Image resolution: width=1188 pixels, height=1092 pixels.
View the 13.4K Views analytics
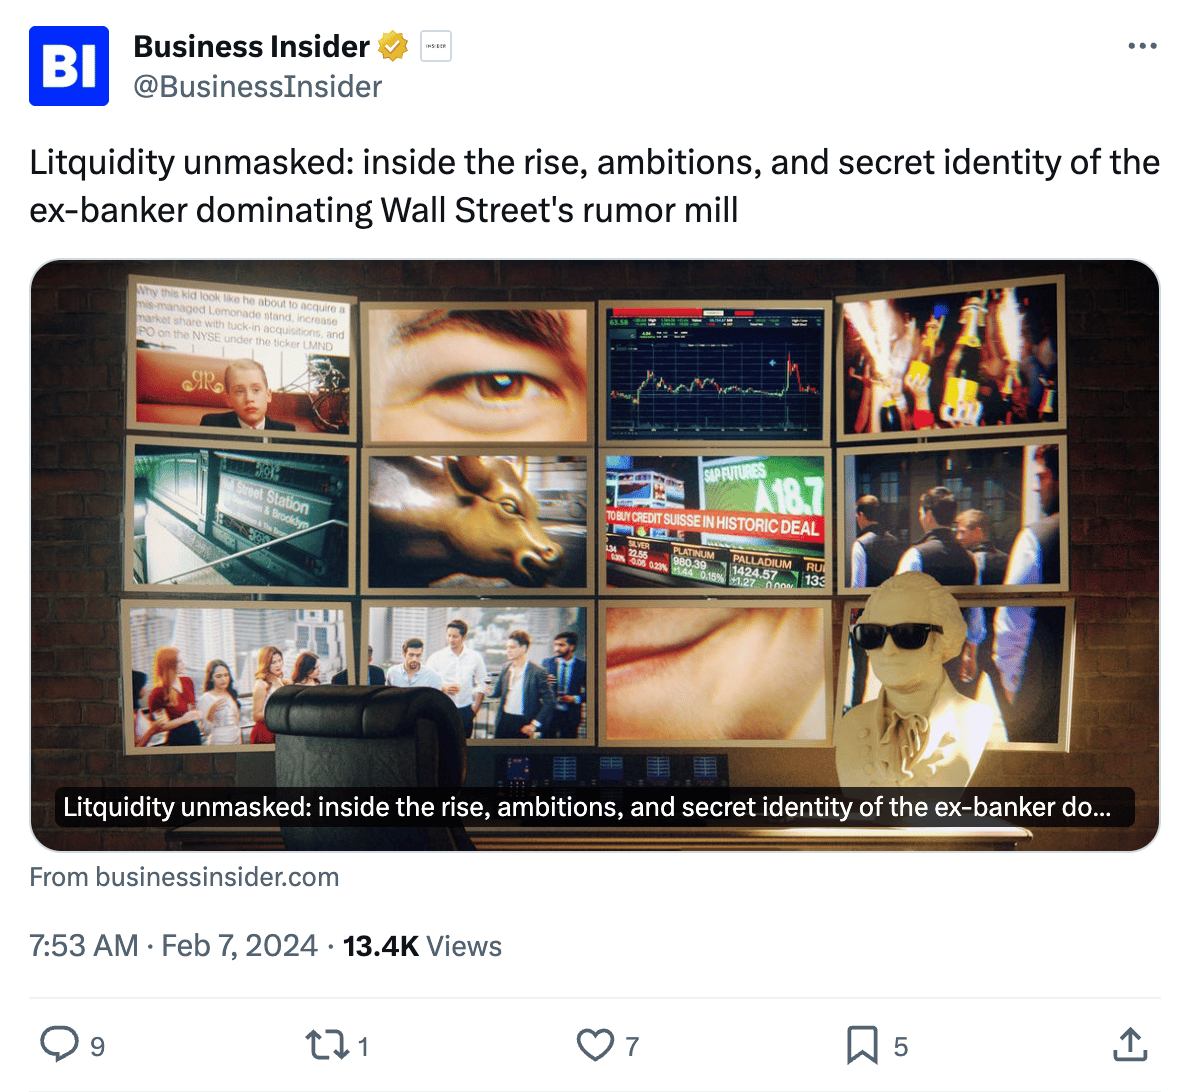[x=422, y=946]
